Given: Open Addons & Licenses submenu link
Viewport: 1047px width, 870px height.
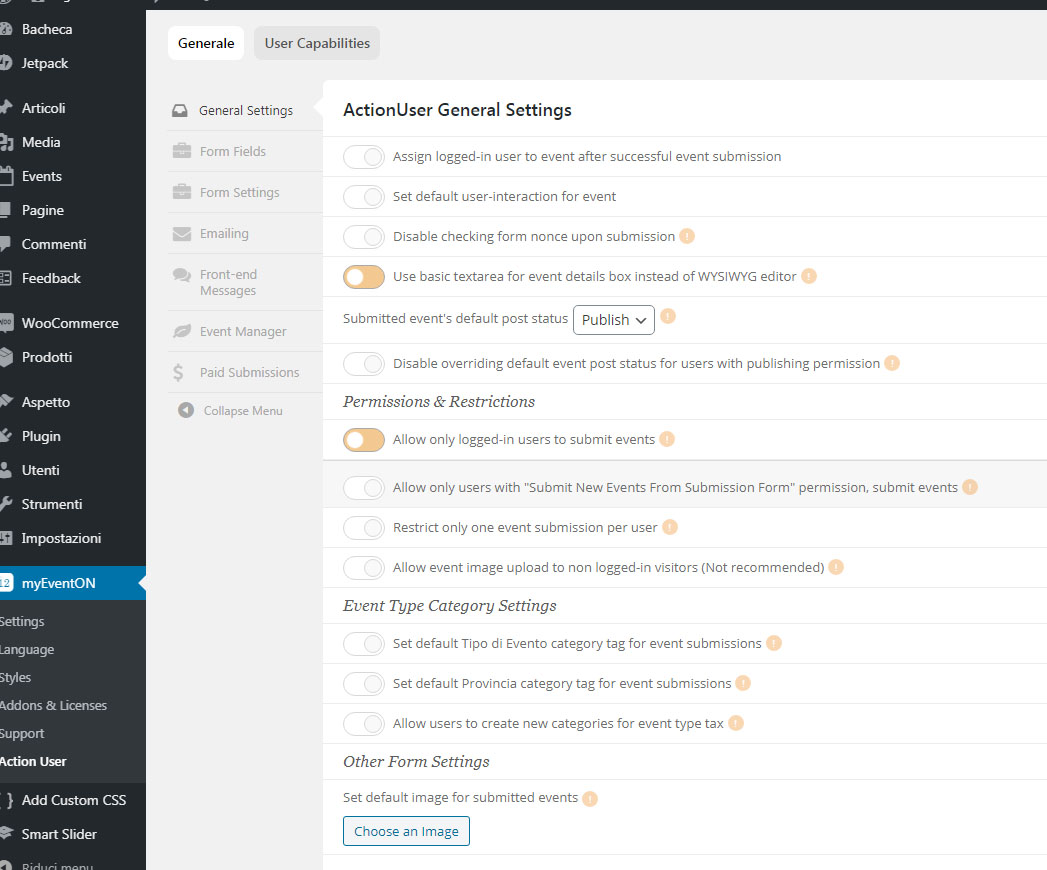Looking at the screenshot, I should [53, 705].
